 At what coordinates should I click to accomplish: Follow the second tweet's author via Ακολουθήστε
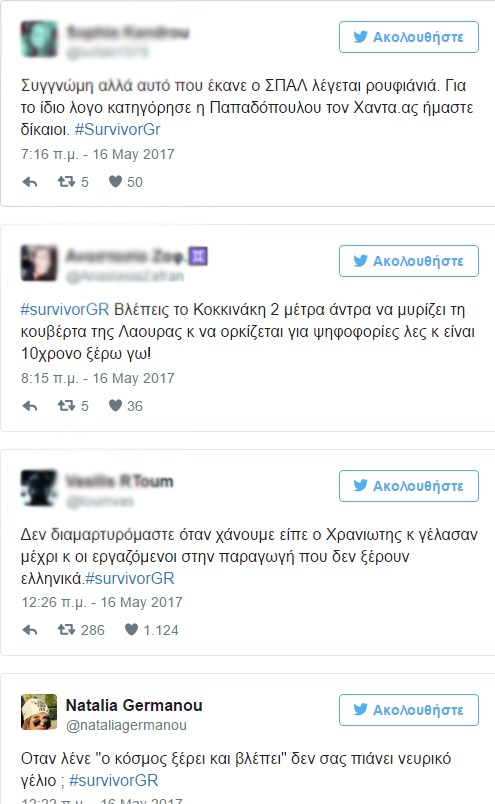point(409,261)
